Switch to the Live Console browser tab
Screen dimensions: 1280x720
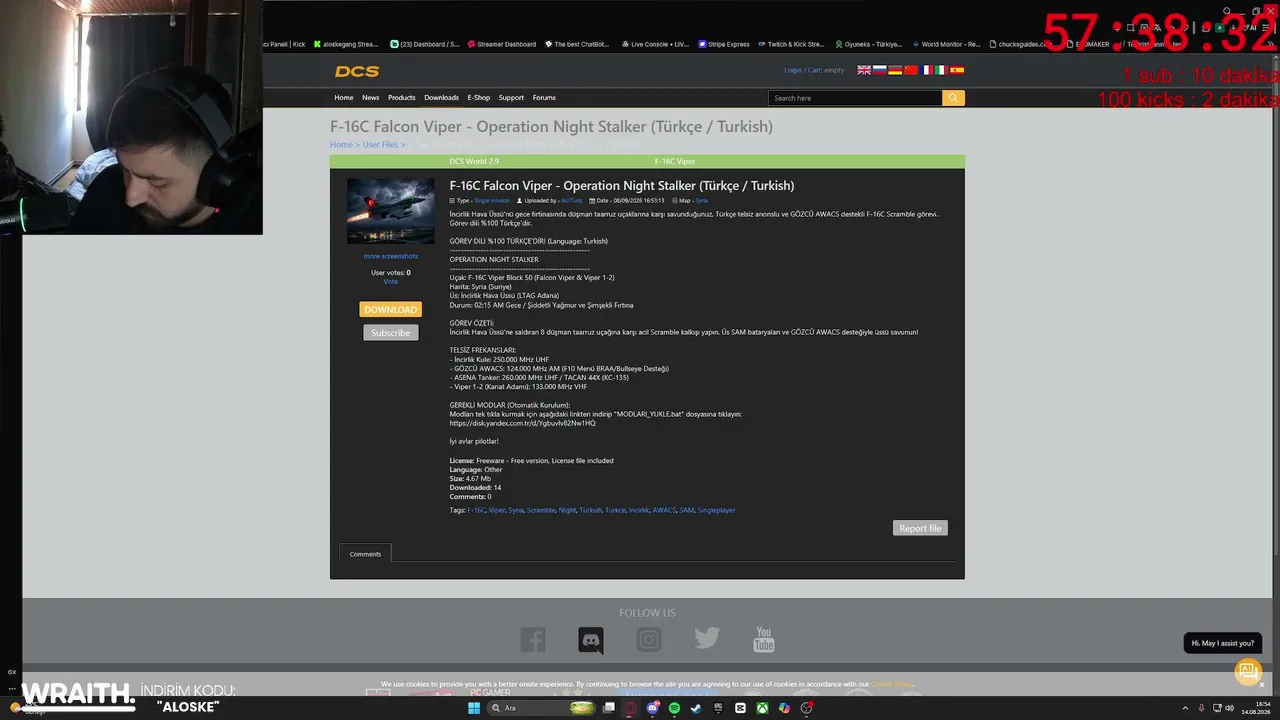[x=656, y=44]
